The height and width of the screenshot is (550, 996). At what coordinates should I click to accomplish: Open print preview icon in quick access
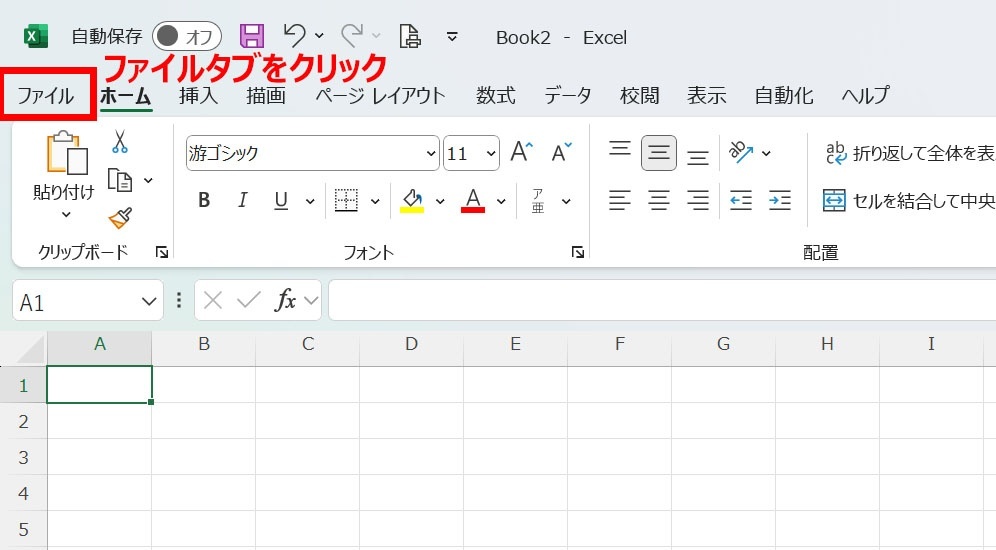tap(410, 36)
